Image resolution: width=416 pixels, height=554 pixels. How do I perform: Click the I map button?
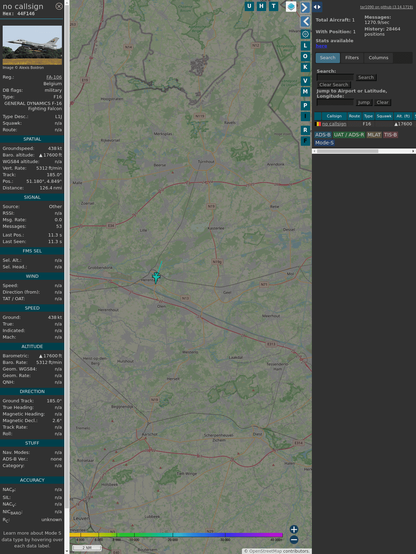(x=305, y=116)
